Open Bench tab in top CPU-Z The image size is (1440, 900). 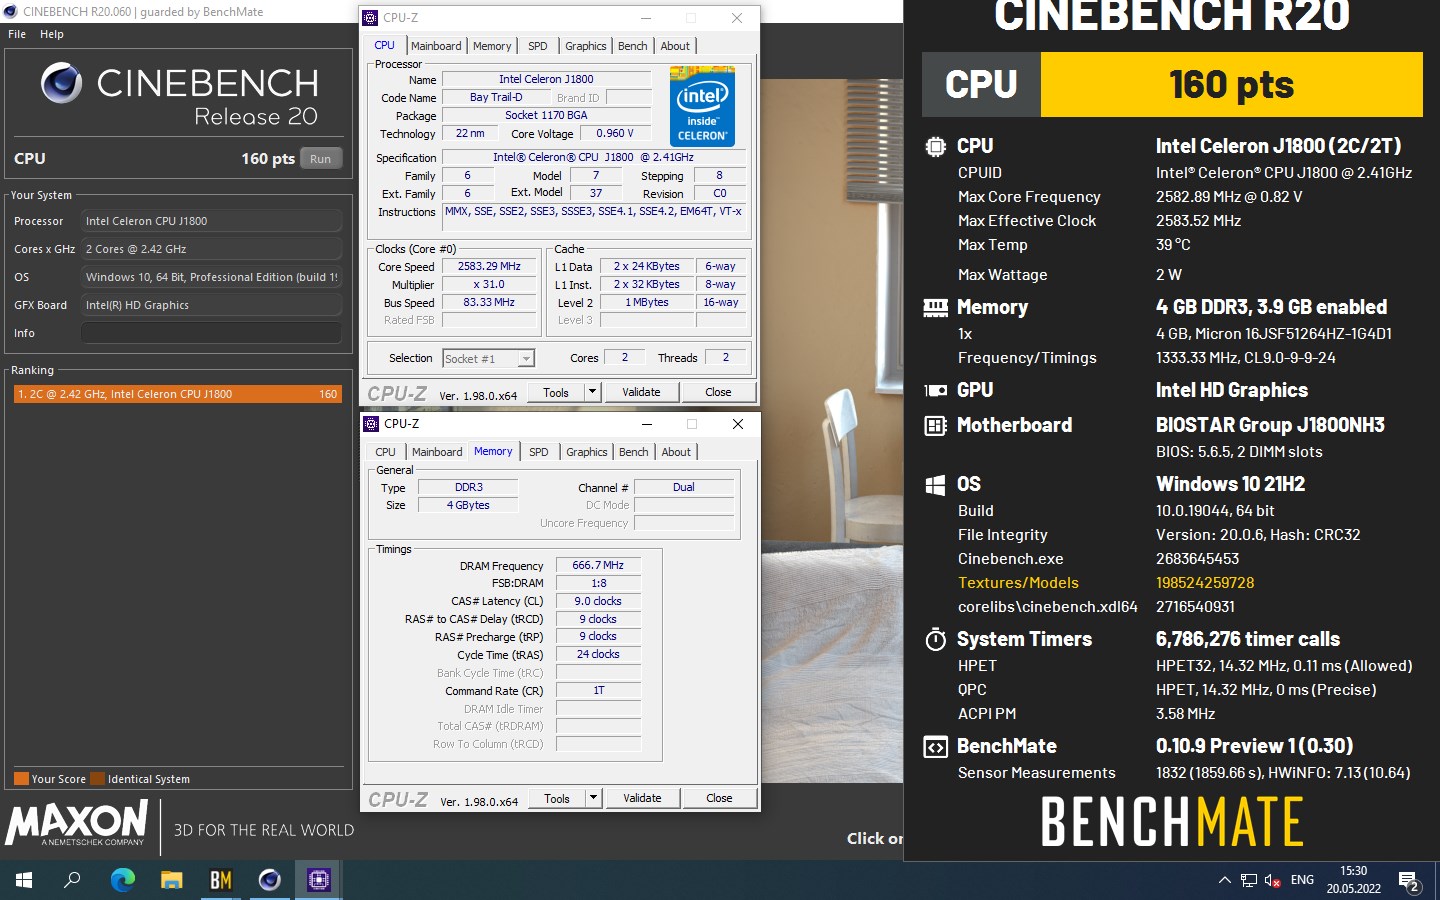click(x=633, y=46)
